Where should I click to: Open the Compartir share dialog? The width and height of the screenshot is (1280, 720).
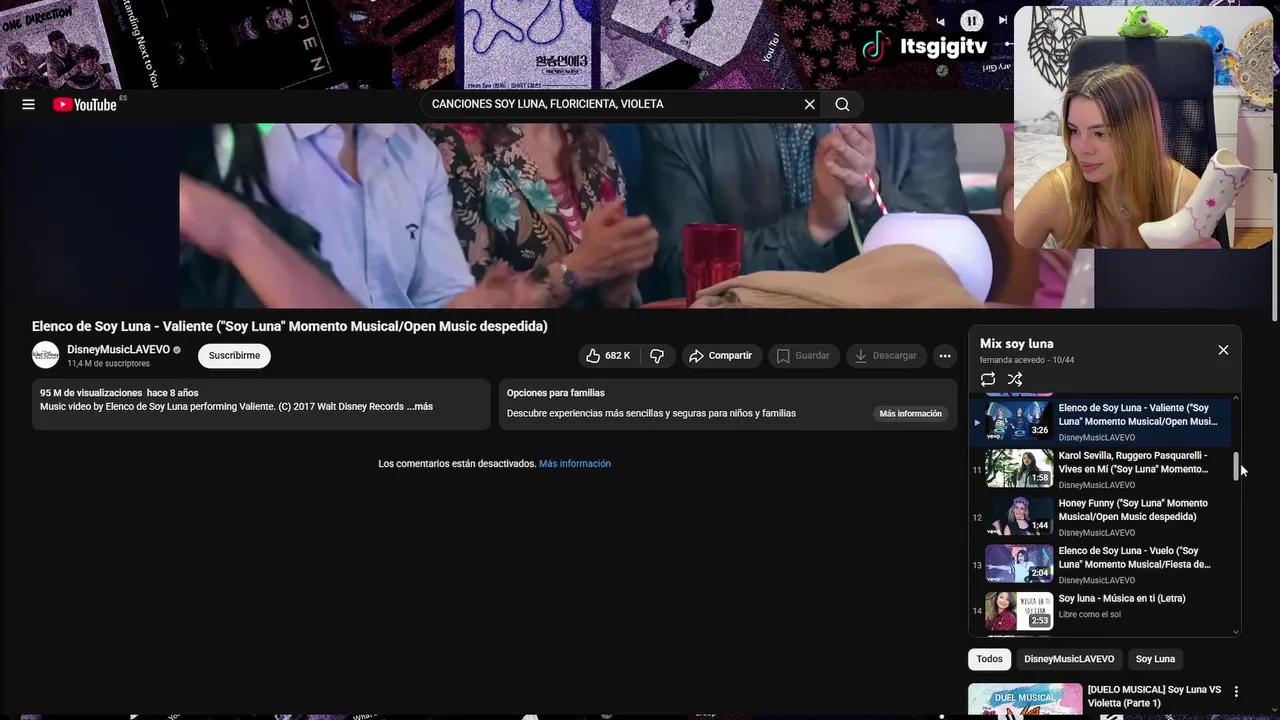tap(722, 356)
